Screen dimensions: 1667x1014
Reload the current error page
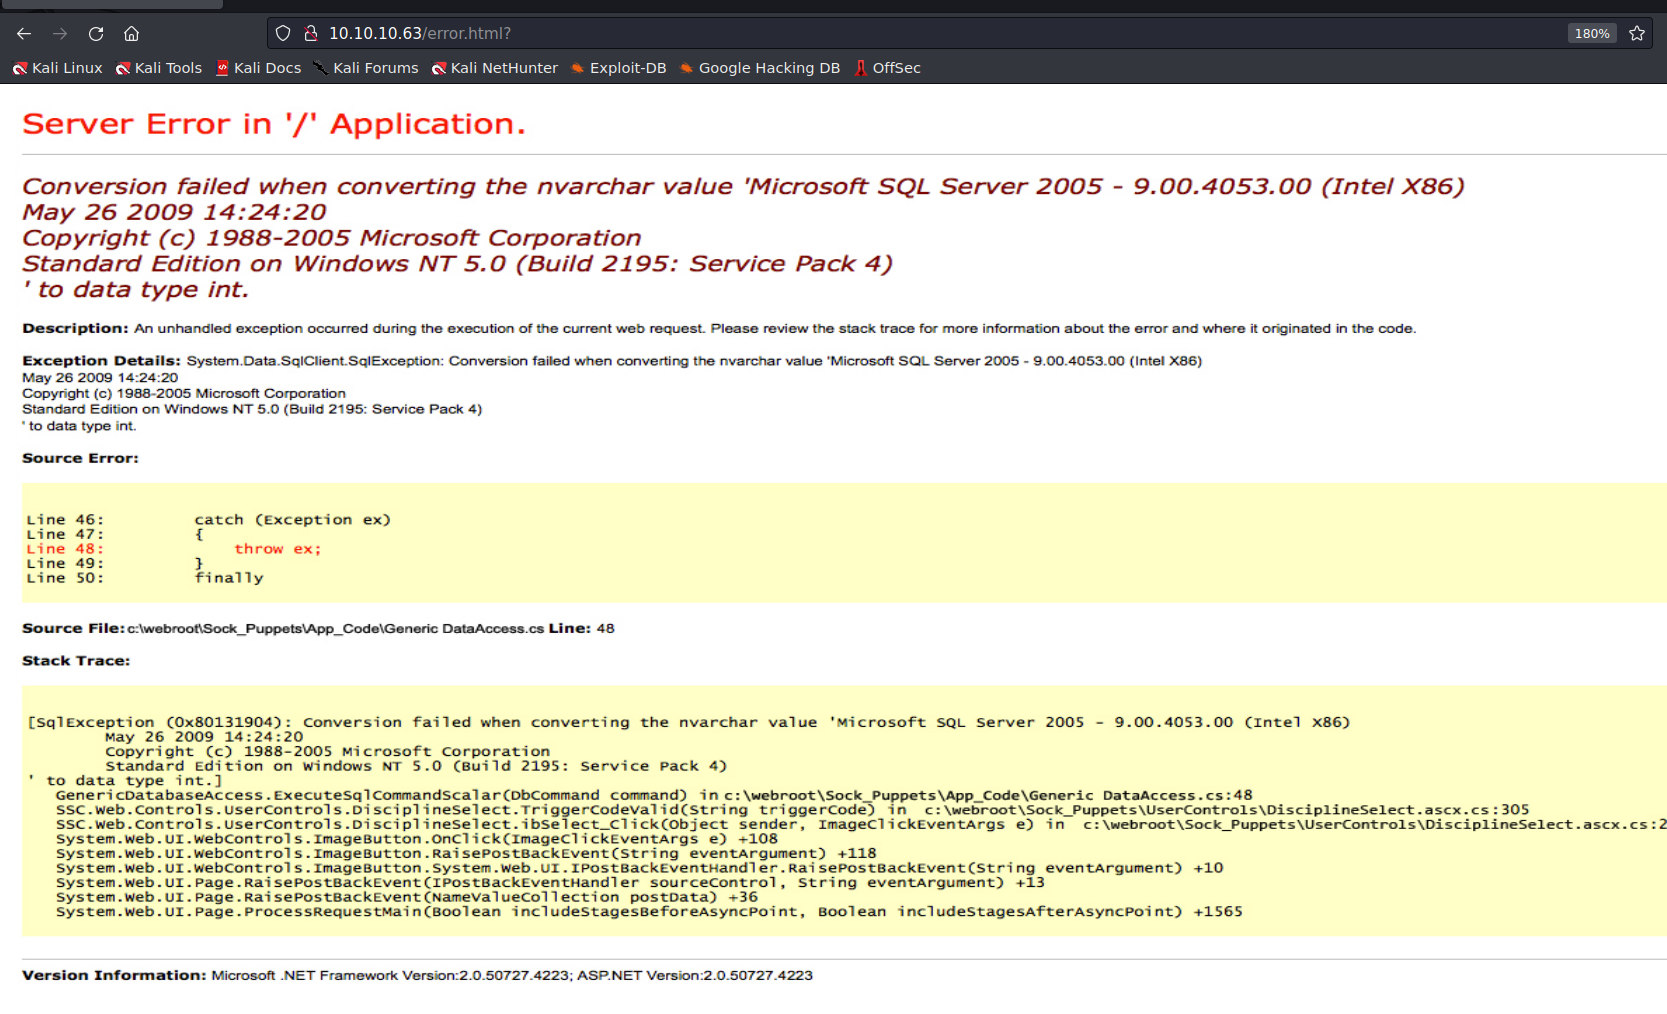(96, 34)
